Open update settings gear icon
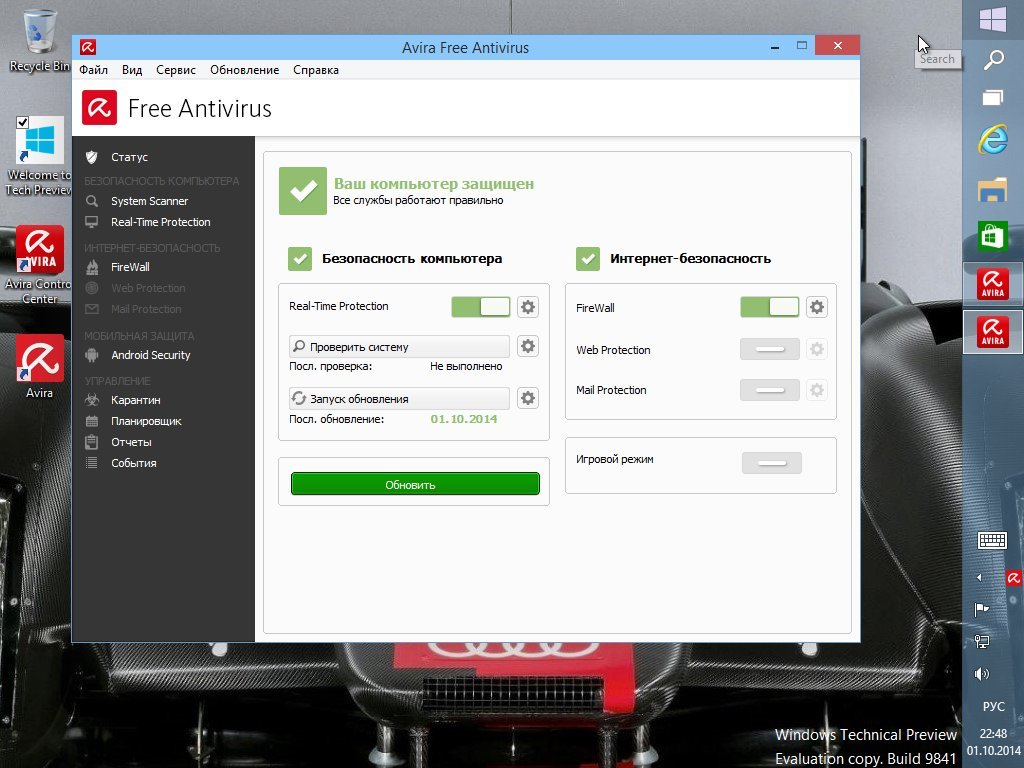This screenshot has height=768, width=1024. pyautogui.click(x=528, y=398)
